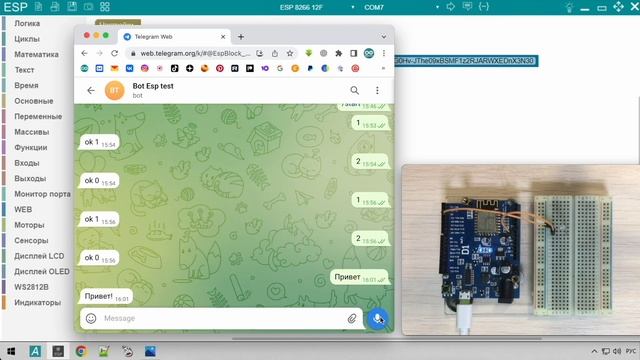
Task: Expand the tab search chevron in browser
Action: pos(384,37)
